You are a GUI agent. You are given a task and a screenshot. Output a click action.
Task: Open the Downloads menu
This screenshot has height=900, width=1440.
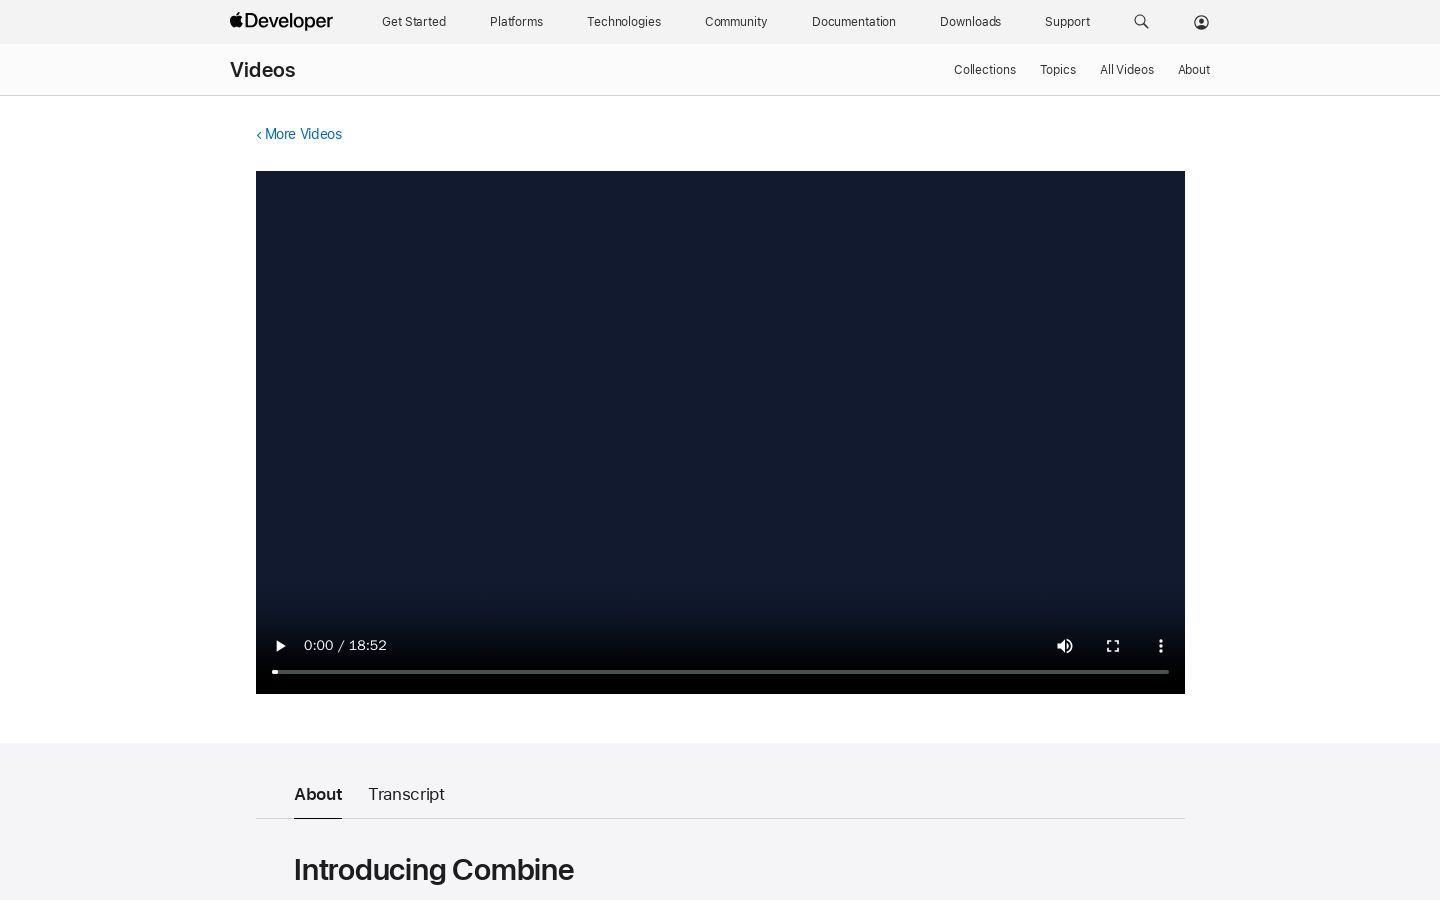pyautogui.click(x=970, y=22)
